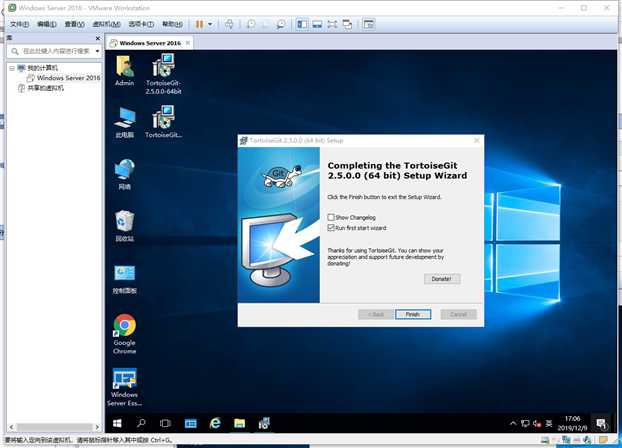Select the Recycle Bin desktop icon

125,226
